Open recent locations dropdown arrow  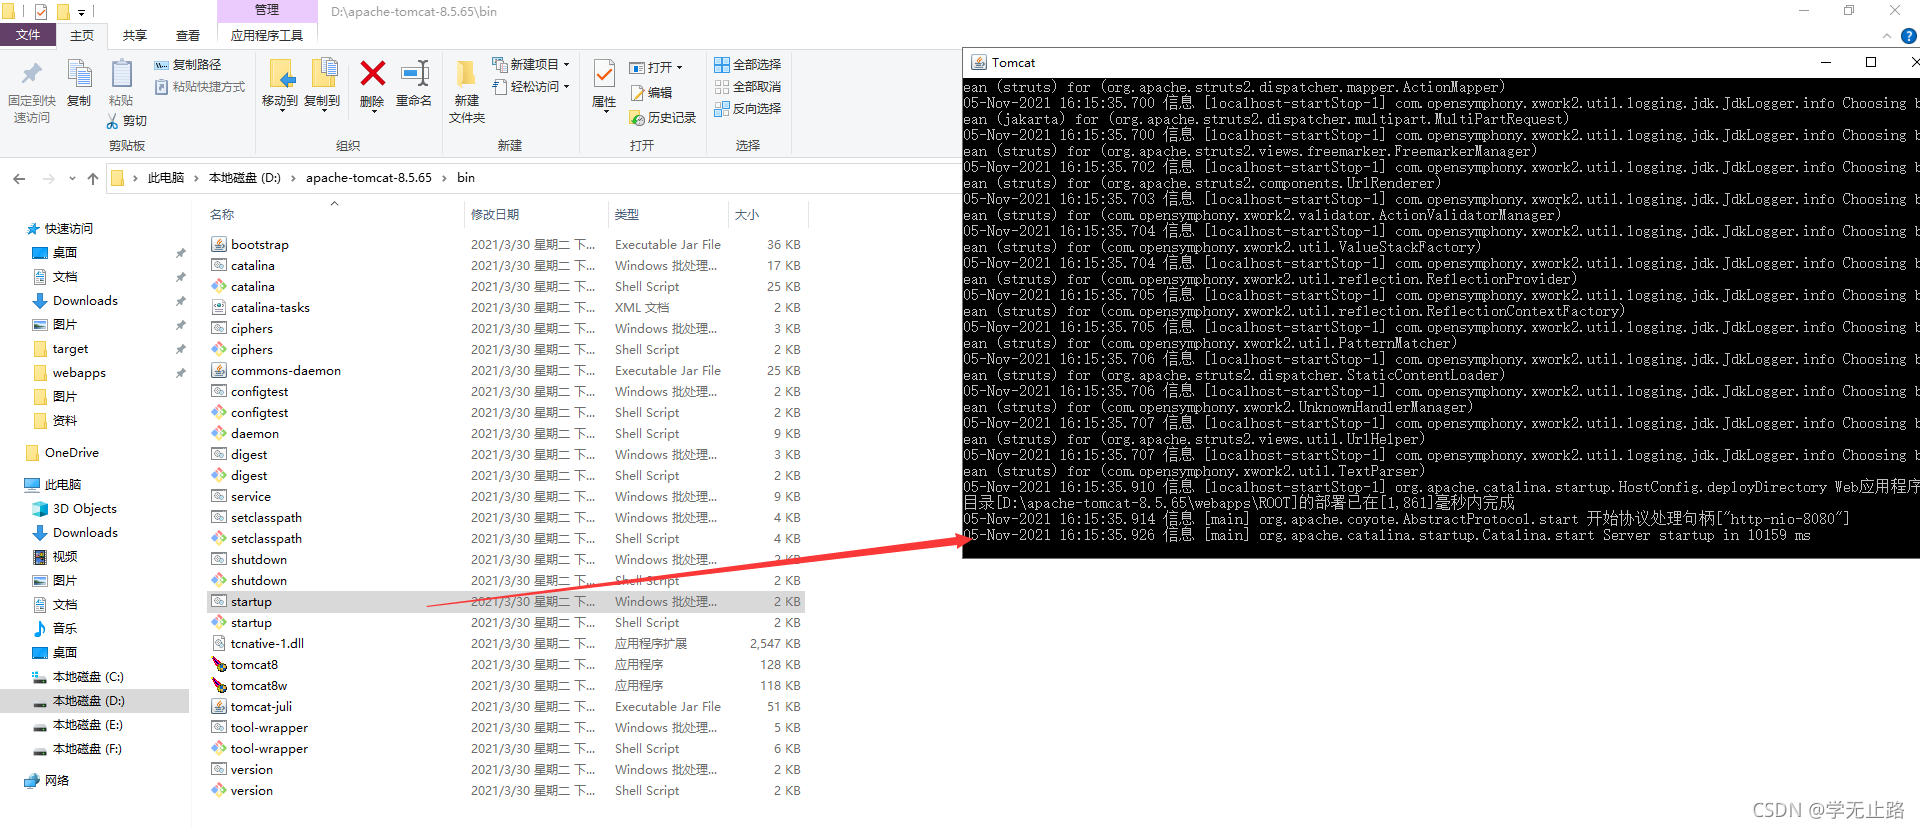click(72, 179)
